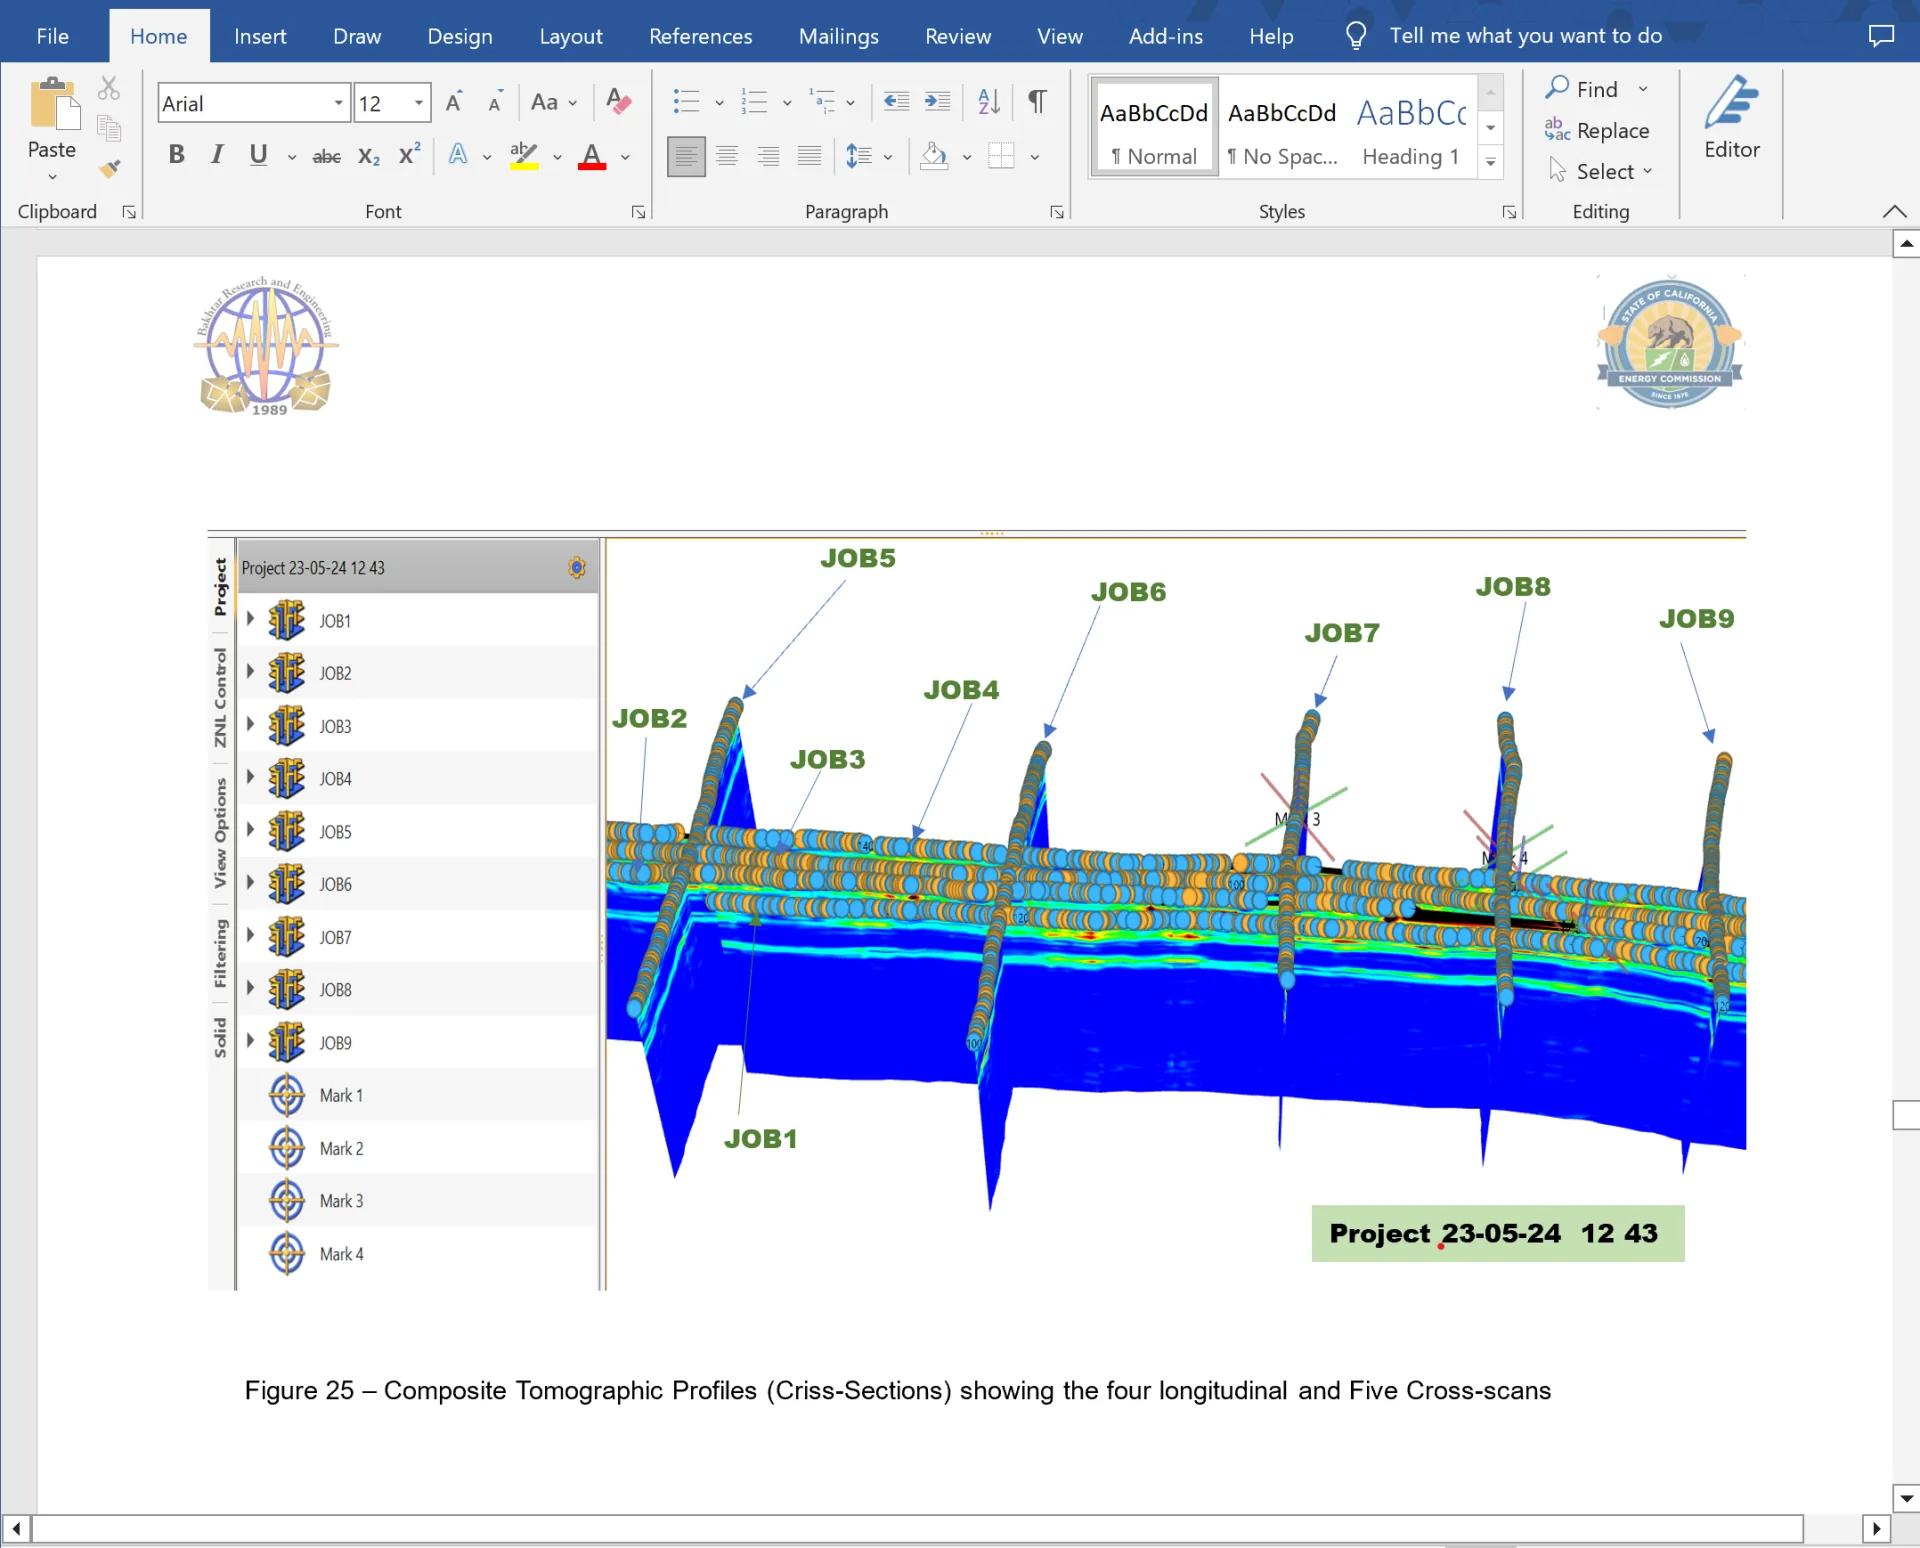Decrease paragraph indent
The image size is (1920, 1548).
click(897, 101)
